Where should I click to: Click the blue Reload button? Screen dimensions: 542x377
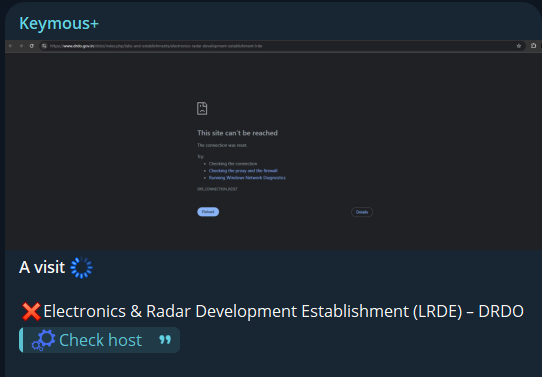tap(208, 212)
